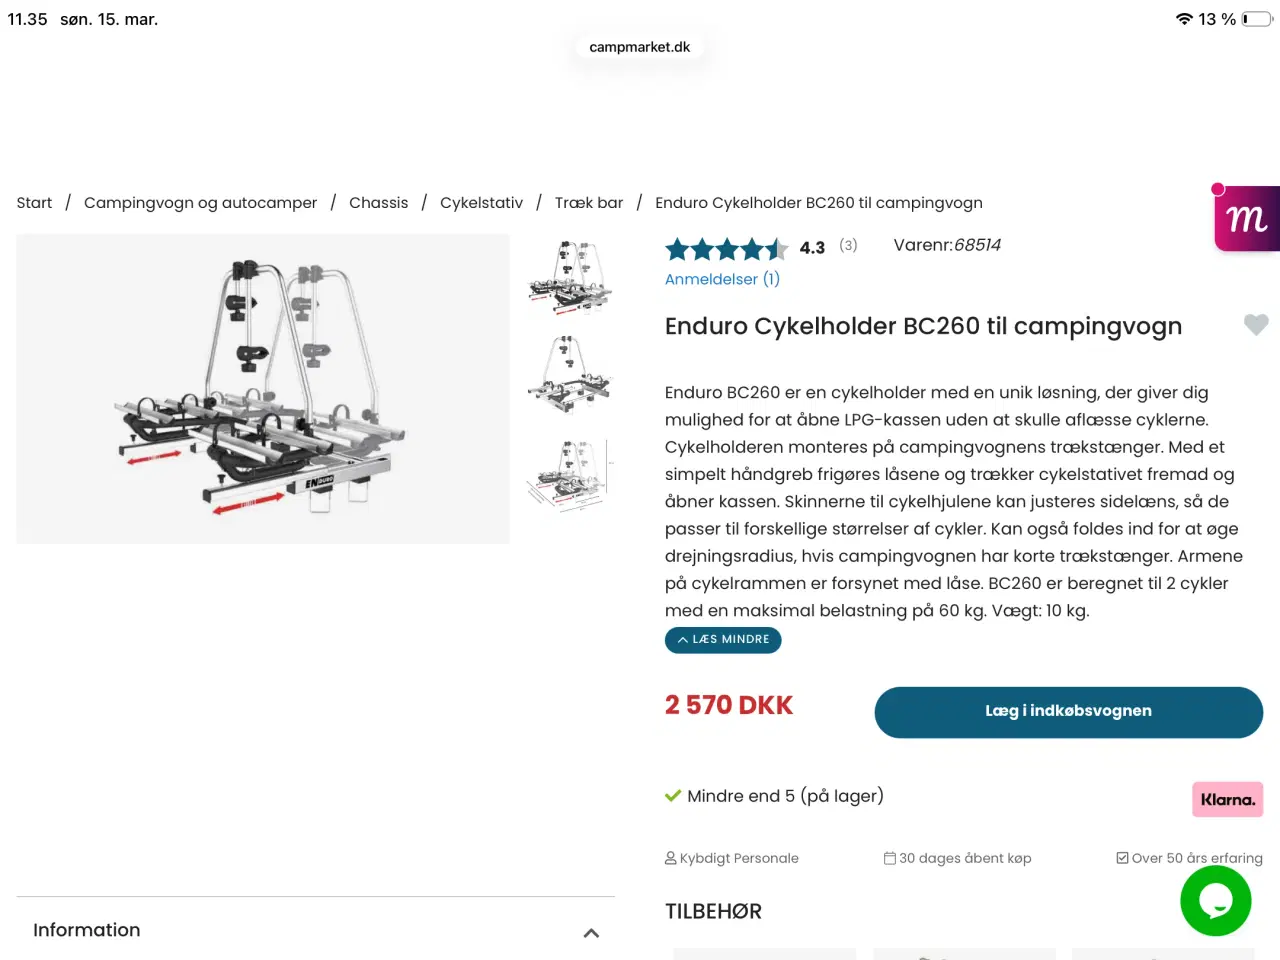Collapse the description with LÆS MINDRE
This screenshot has height=960, width=1280.
pos(723,639)
